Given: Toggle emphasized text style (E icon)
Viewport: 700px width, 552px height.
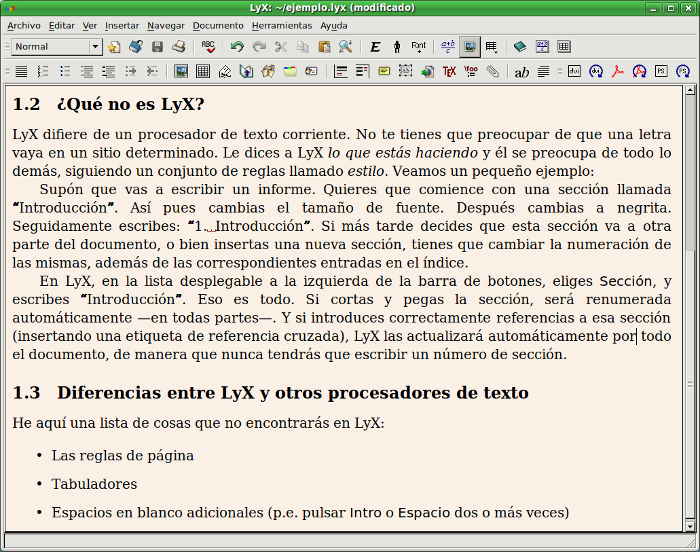Looking at the screenshot, I should click(x=375, y=47).
